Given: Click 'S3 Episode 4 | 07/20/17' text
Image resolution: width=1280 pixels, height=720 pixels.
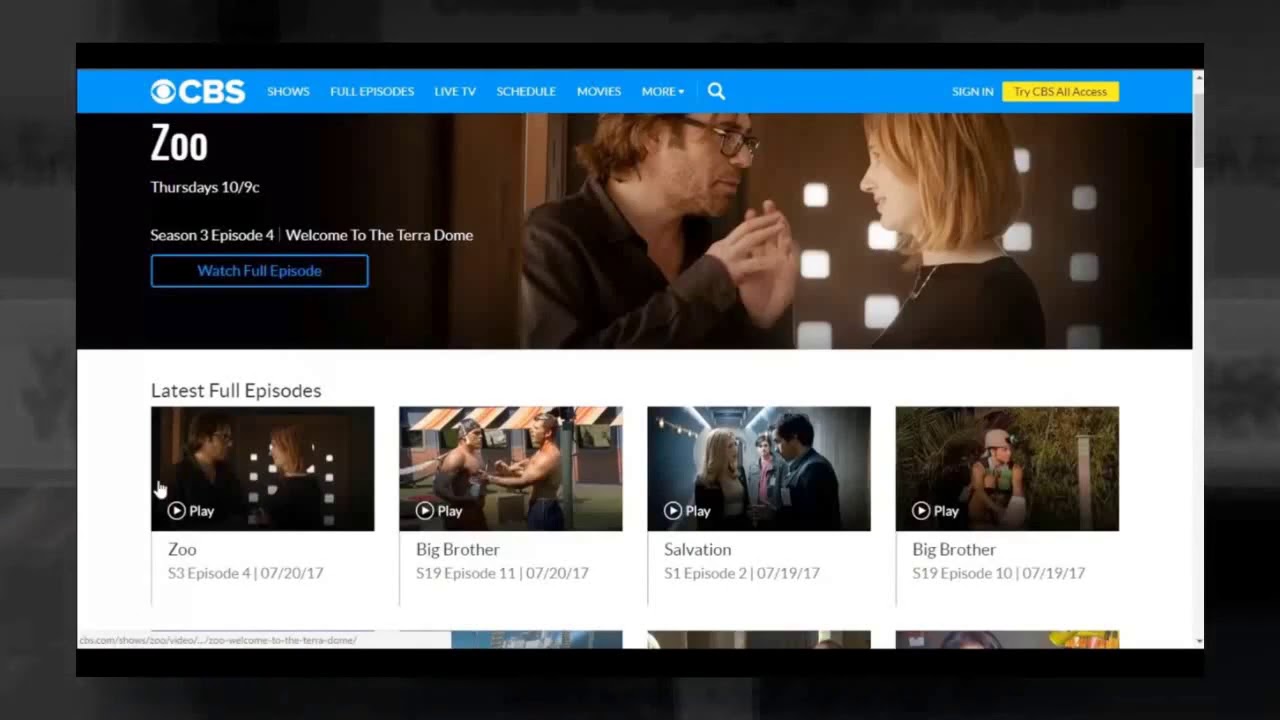Looking at the screenshot, I should pyautogui.click(x=245, y=573).
